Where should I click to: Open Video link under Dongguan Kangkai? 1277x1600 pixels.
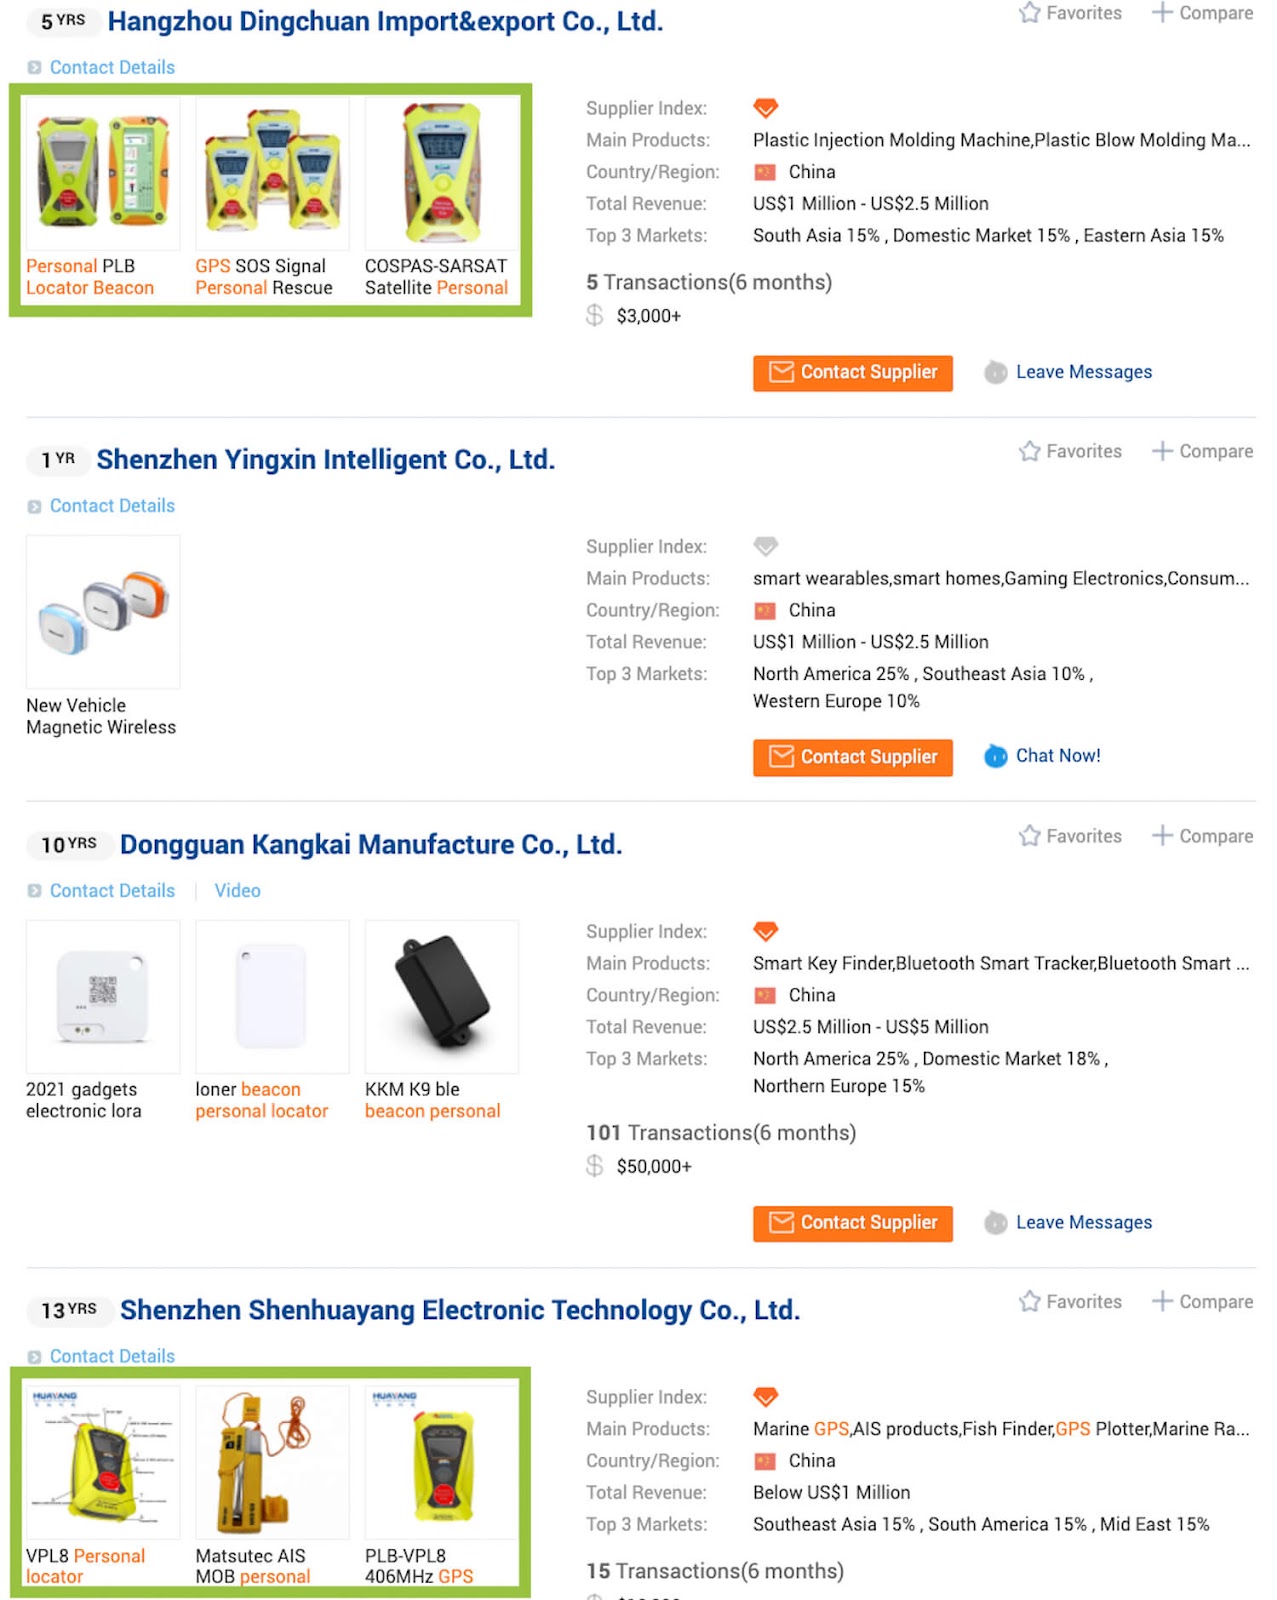tap(237, 891)
